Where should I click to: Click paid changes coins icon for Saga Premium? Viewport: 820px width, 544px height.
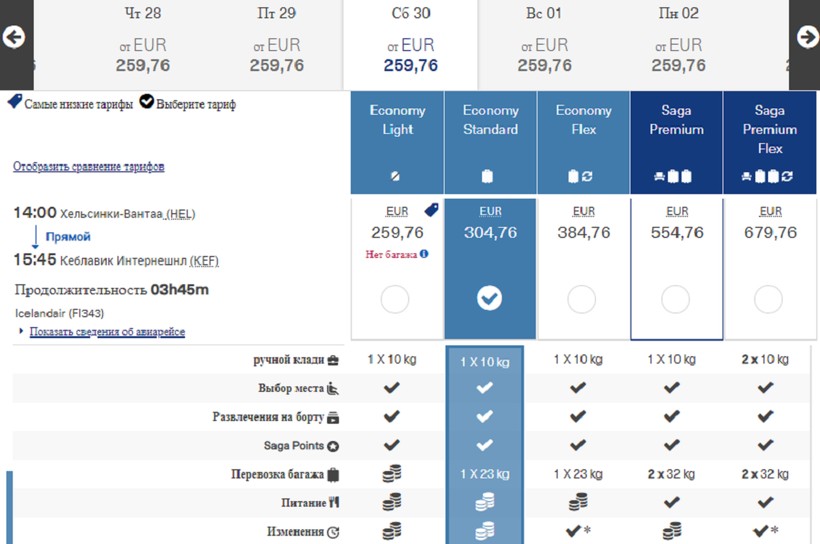click(673, 531)
